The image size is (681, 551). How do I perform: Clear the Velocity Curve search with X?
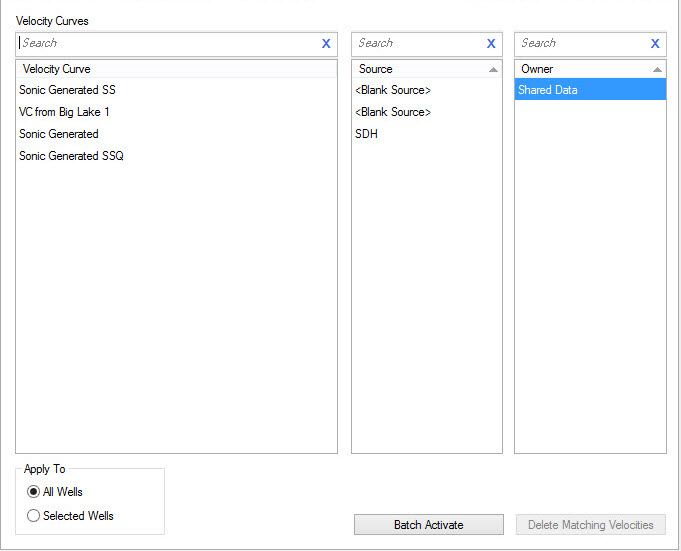pyautogui.click(x=326, y=44)
